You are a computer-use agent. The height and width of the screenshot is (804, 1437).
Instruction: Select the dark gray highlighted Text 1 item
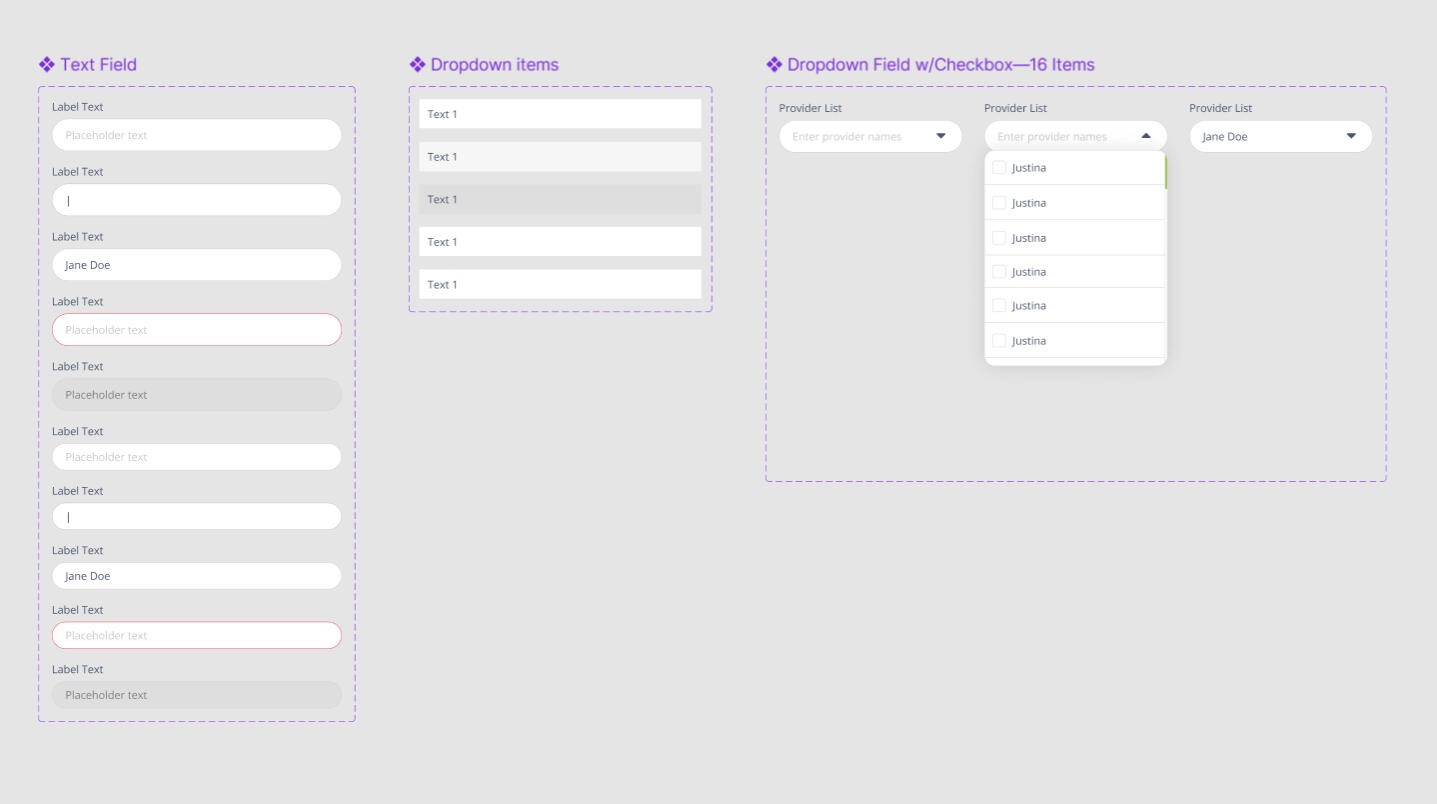559,199
